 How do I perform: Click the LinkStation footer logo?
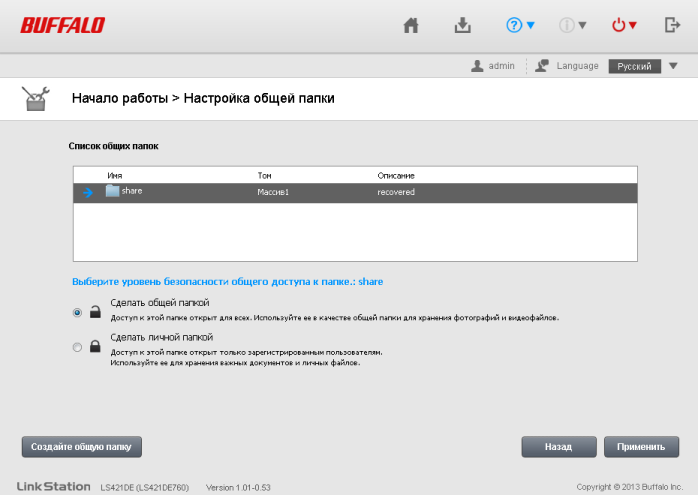[53, 487]
